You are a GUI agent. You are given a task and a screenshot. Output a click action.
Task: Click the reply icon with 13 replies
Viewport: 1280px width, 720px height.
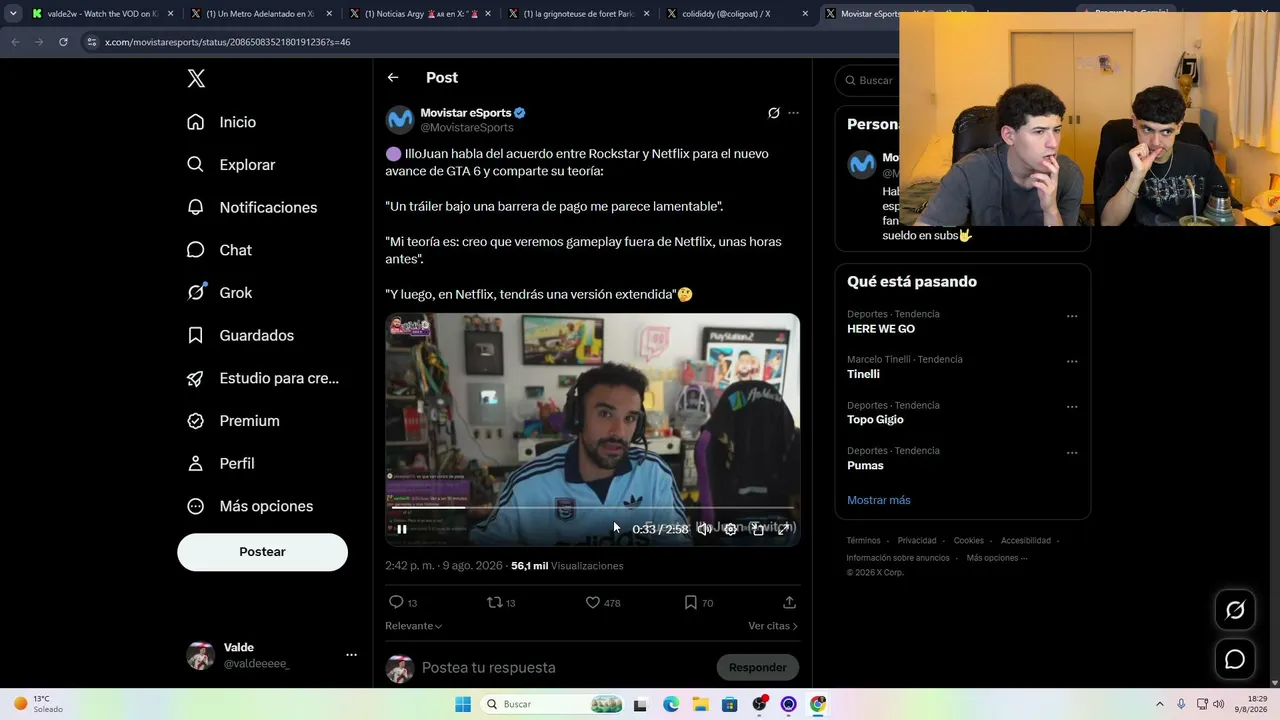pos(402,602)
